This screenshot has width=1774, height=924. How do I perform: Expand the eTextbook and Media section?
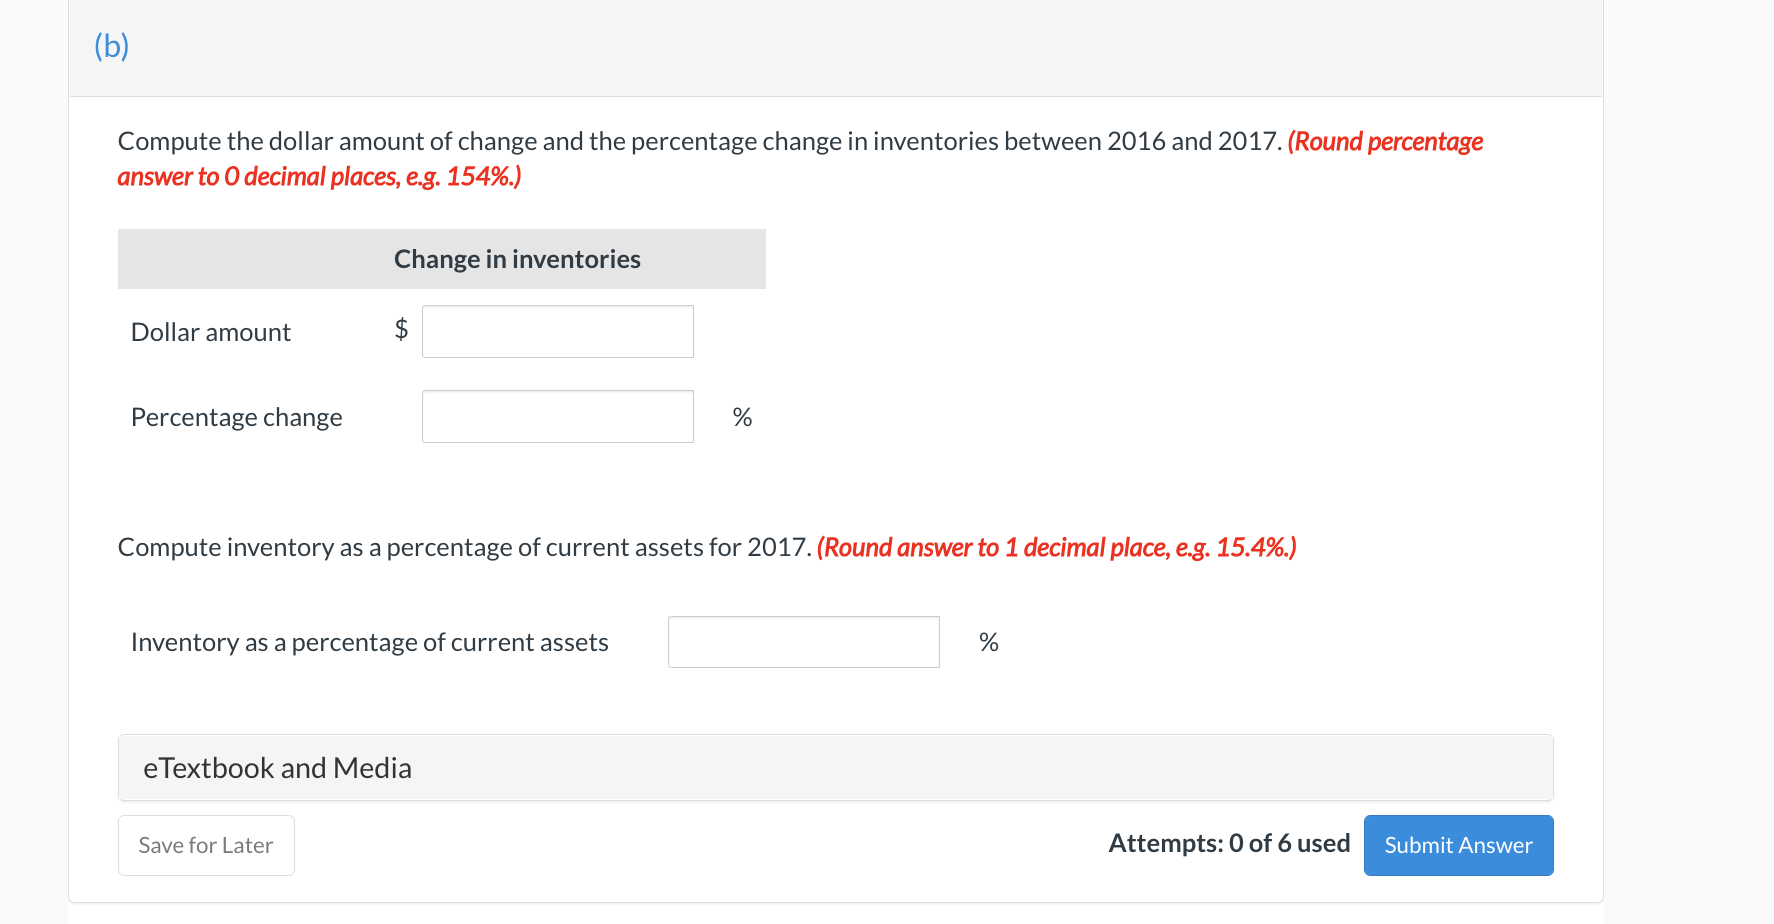(277, 768)
